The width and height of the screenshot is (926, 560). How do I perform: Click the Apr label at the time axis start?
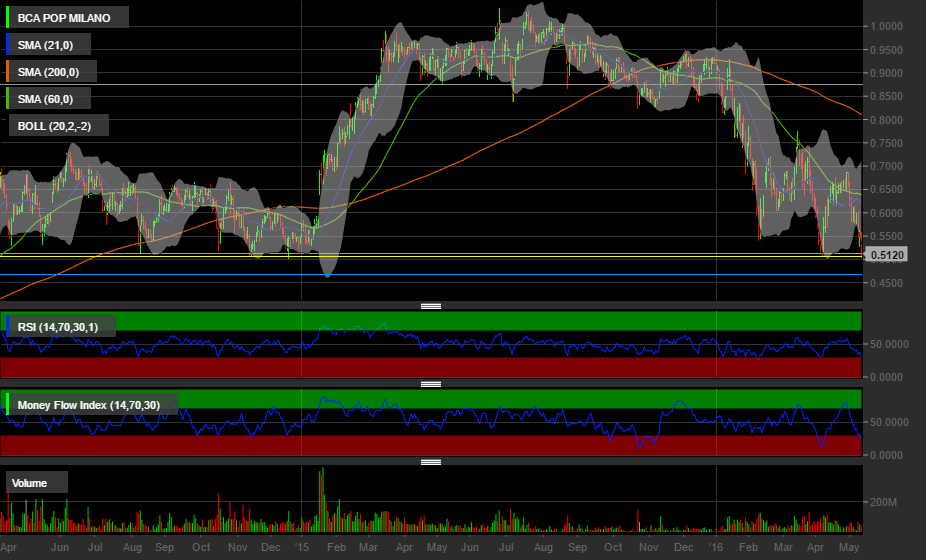pos(9,547)
